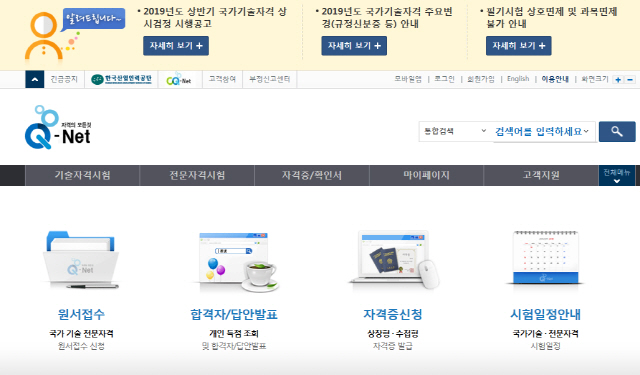Screen dimensions: 640x375
Task: Open the 시험일정안내 title link
Action: click(545, 314)
